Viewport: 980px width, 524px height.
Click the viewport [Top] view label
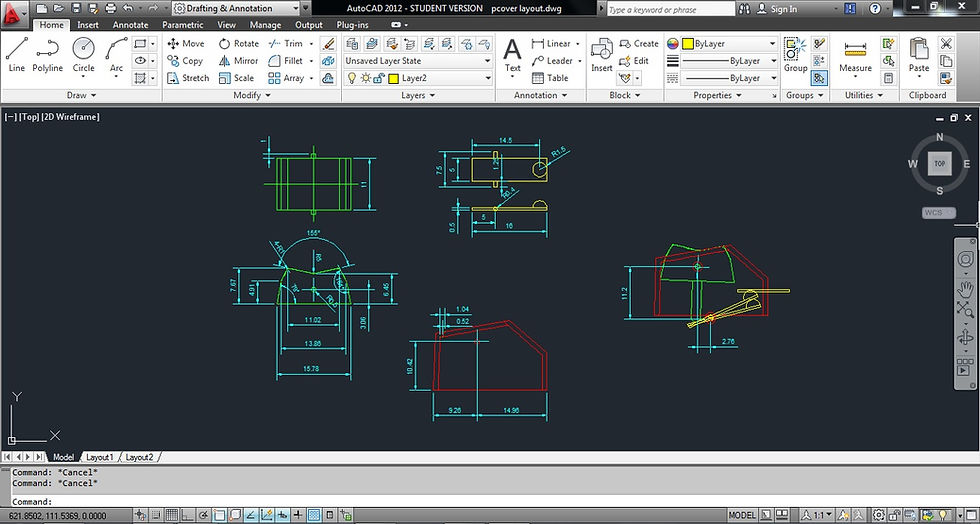(29, 116)
